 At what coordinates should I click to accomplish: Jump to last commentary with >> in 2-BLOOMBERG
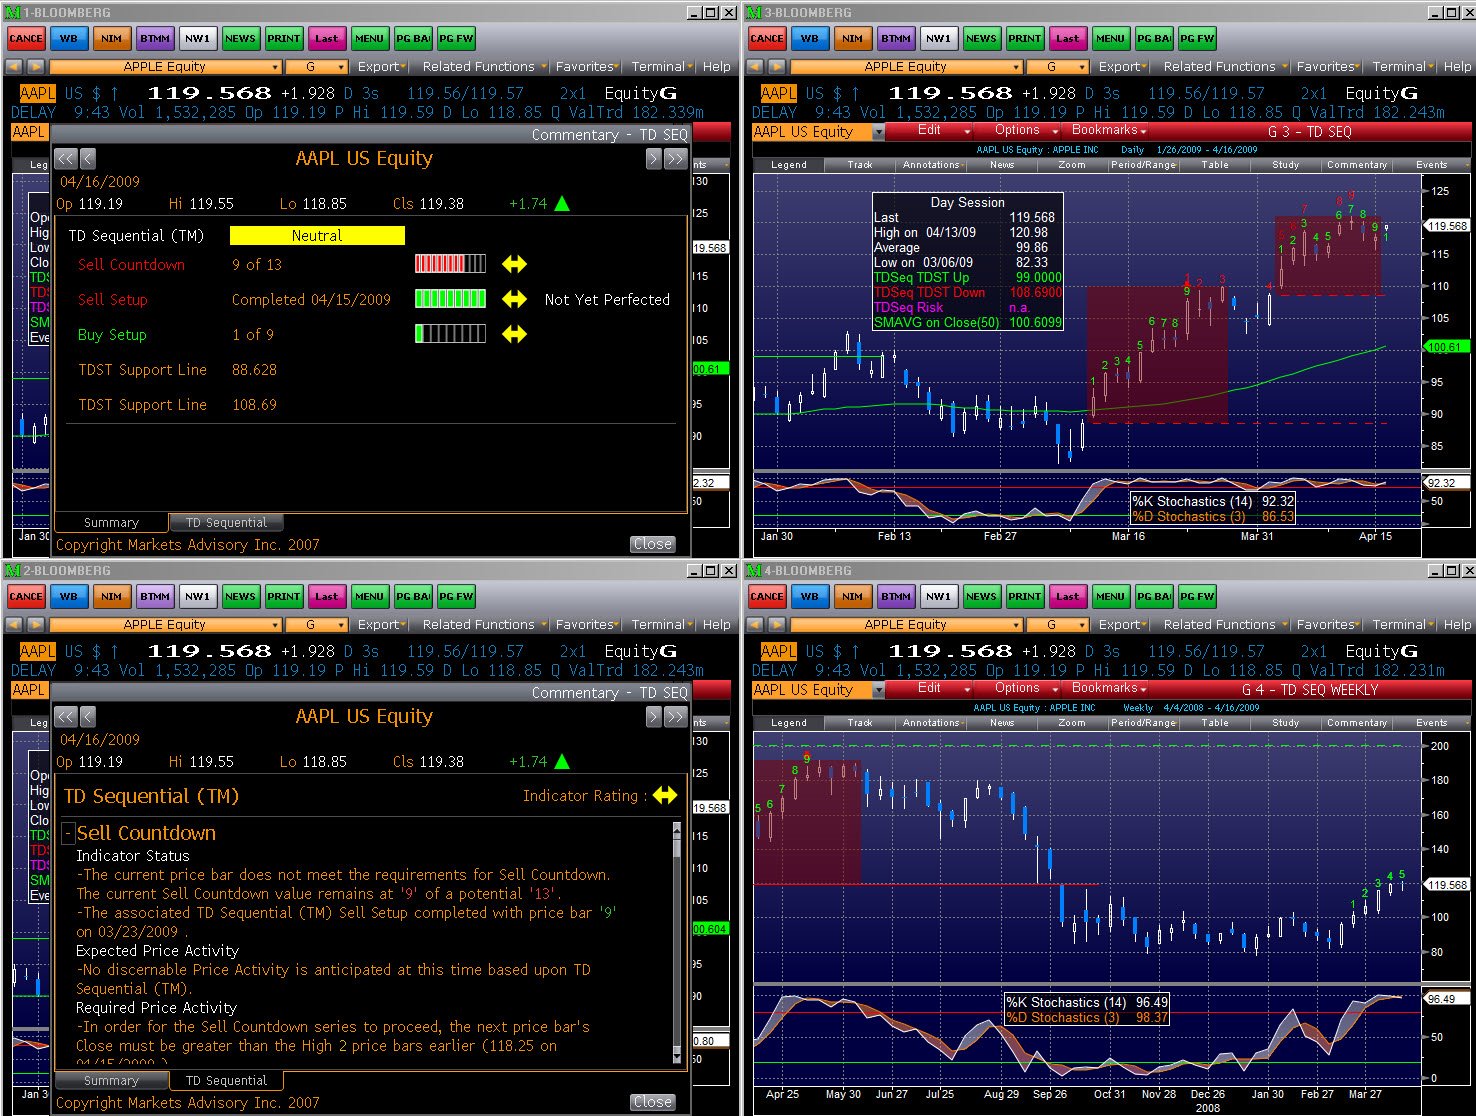point(675,716)
